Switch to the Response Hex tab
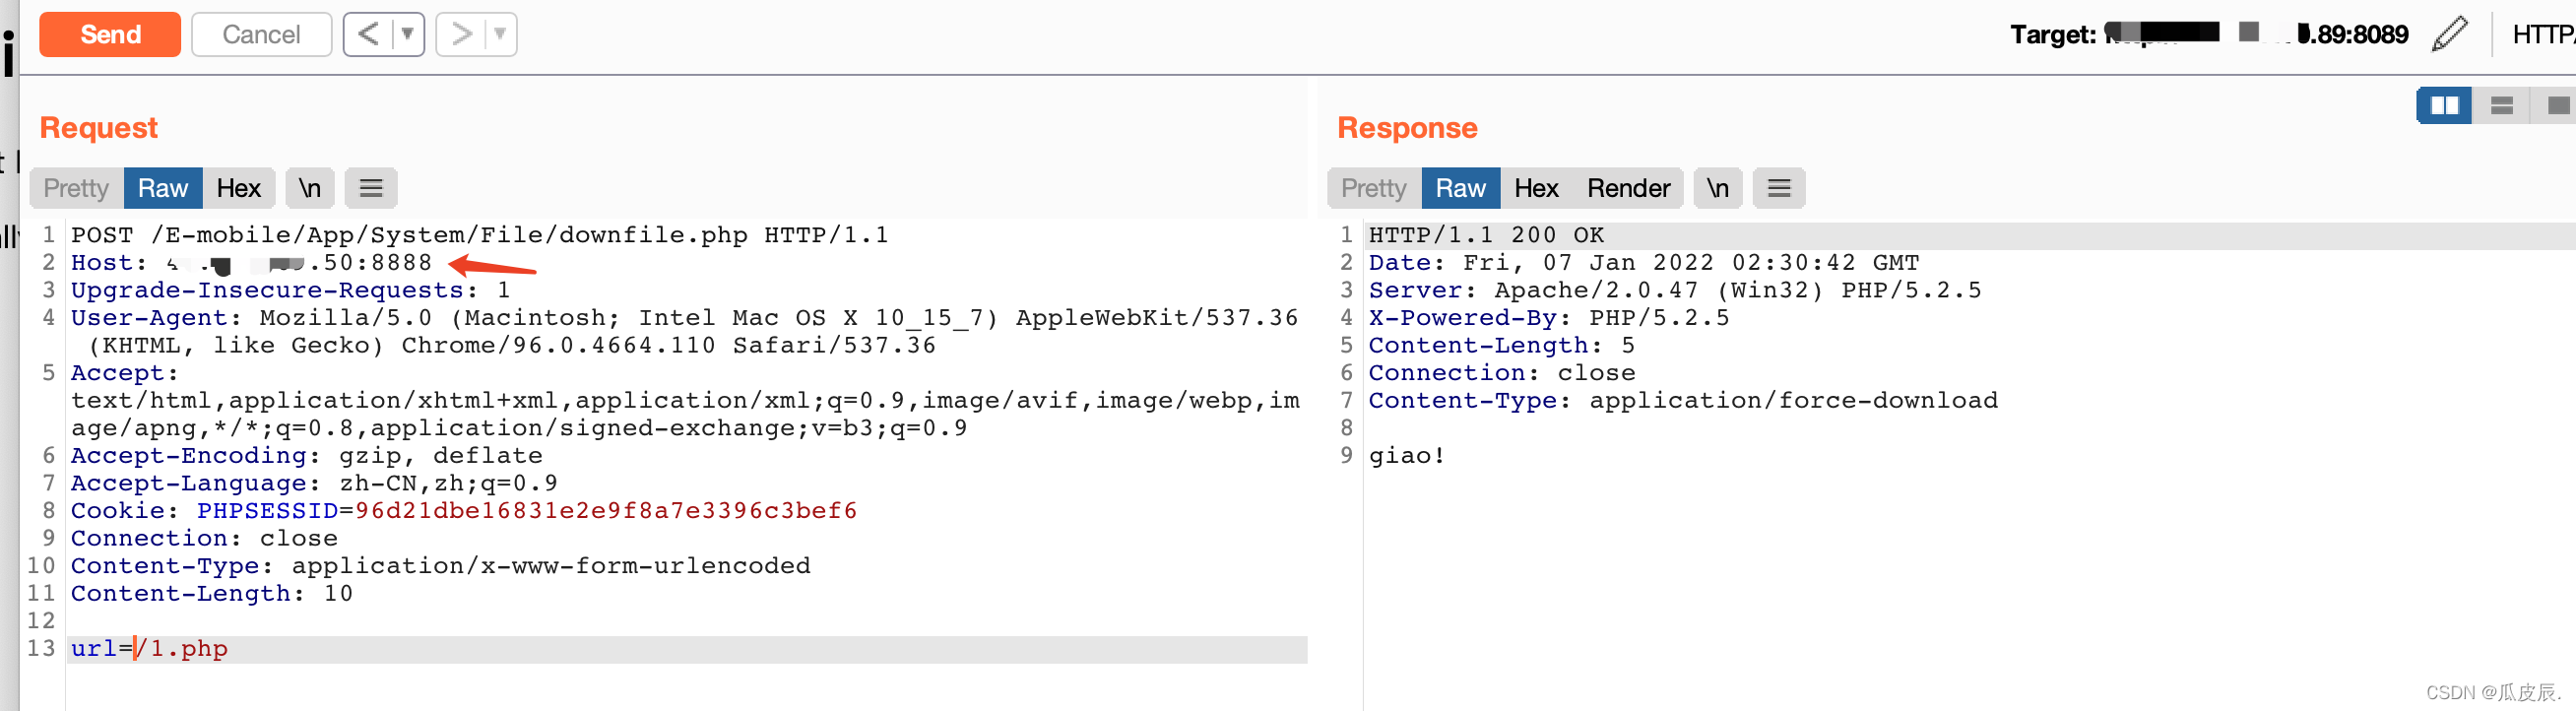 click(x=1536, y=188)
